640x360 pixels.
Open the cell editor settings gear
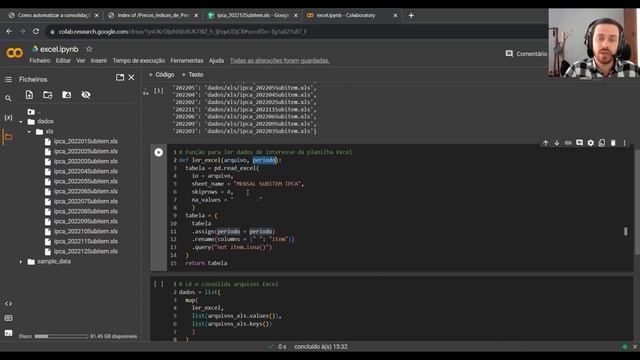(x=591, y=143)
